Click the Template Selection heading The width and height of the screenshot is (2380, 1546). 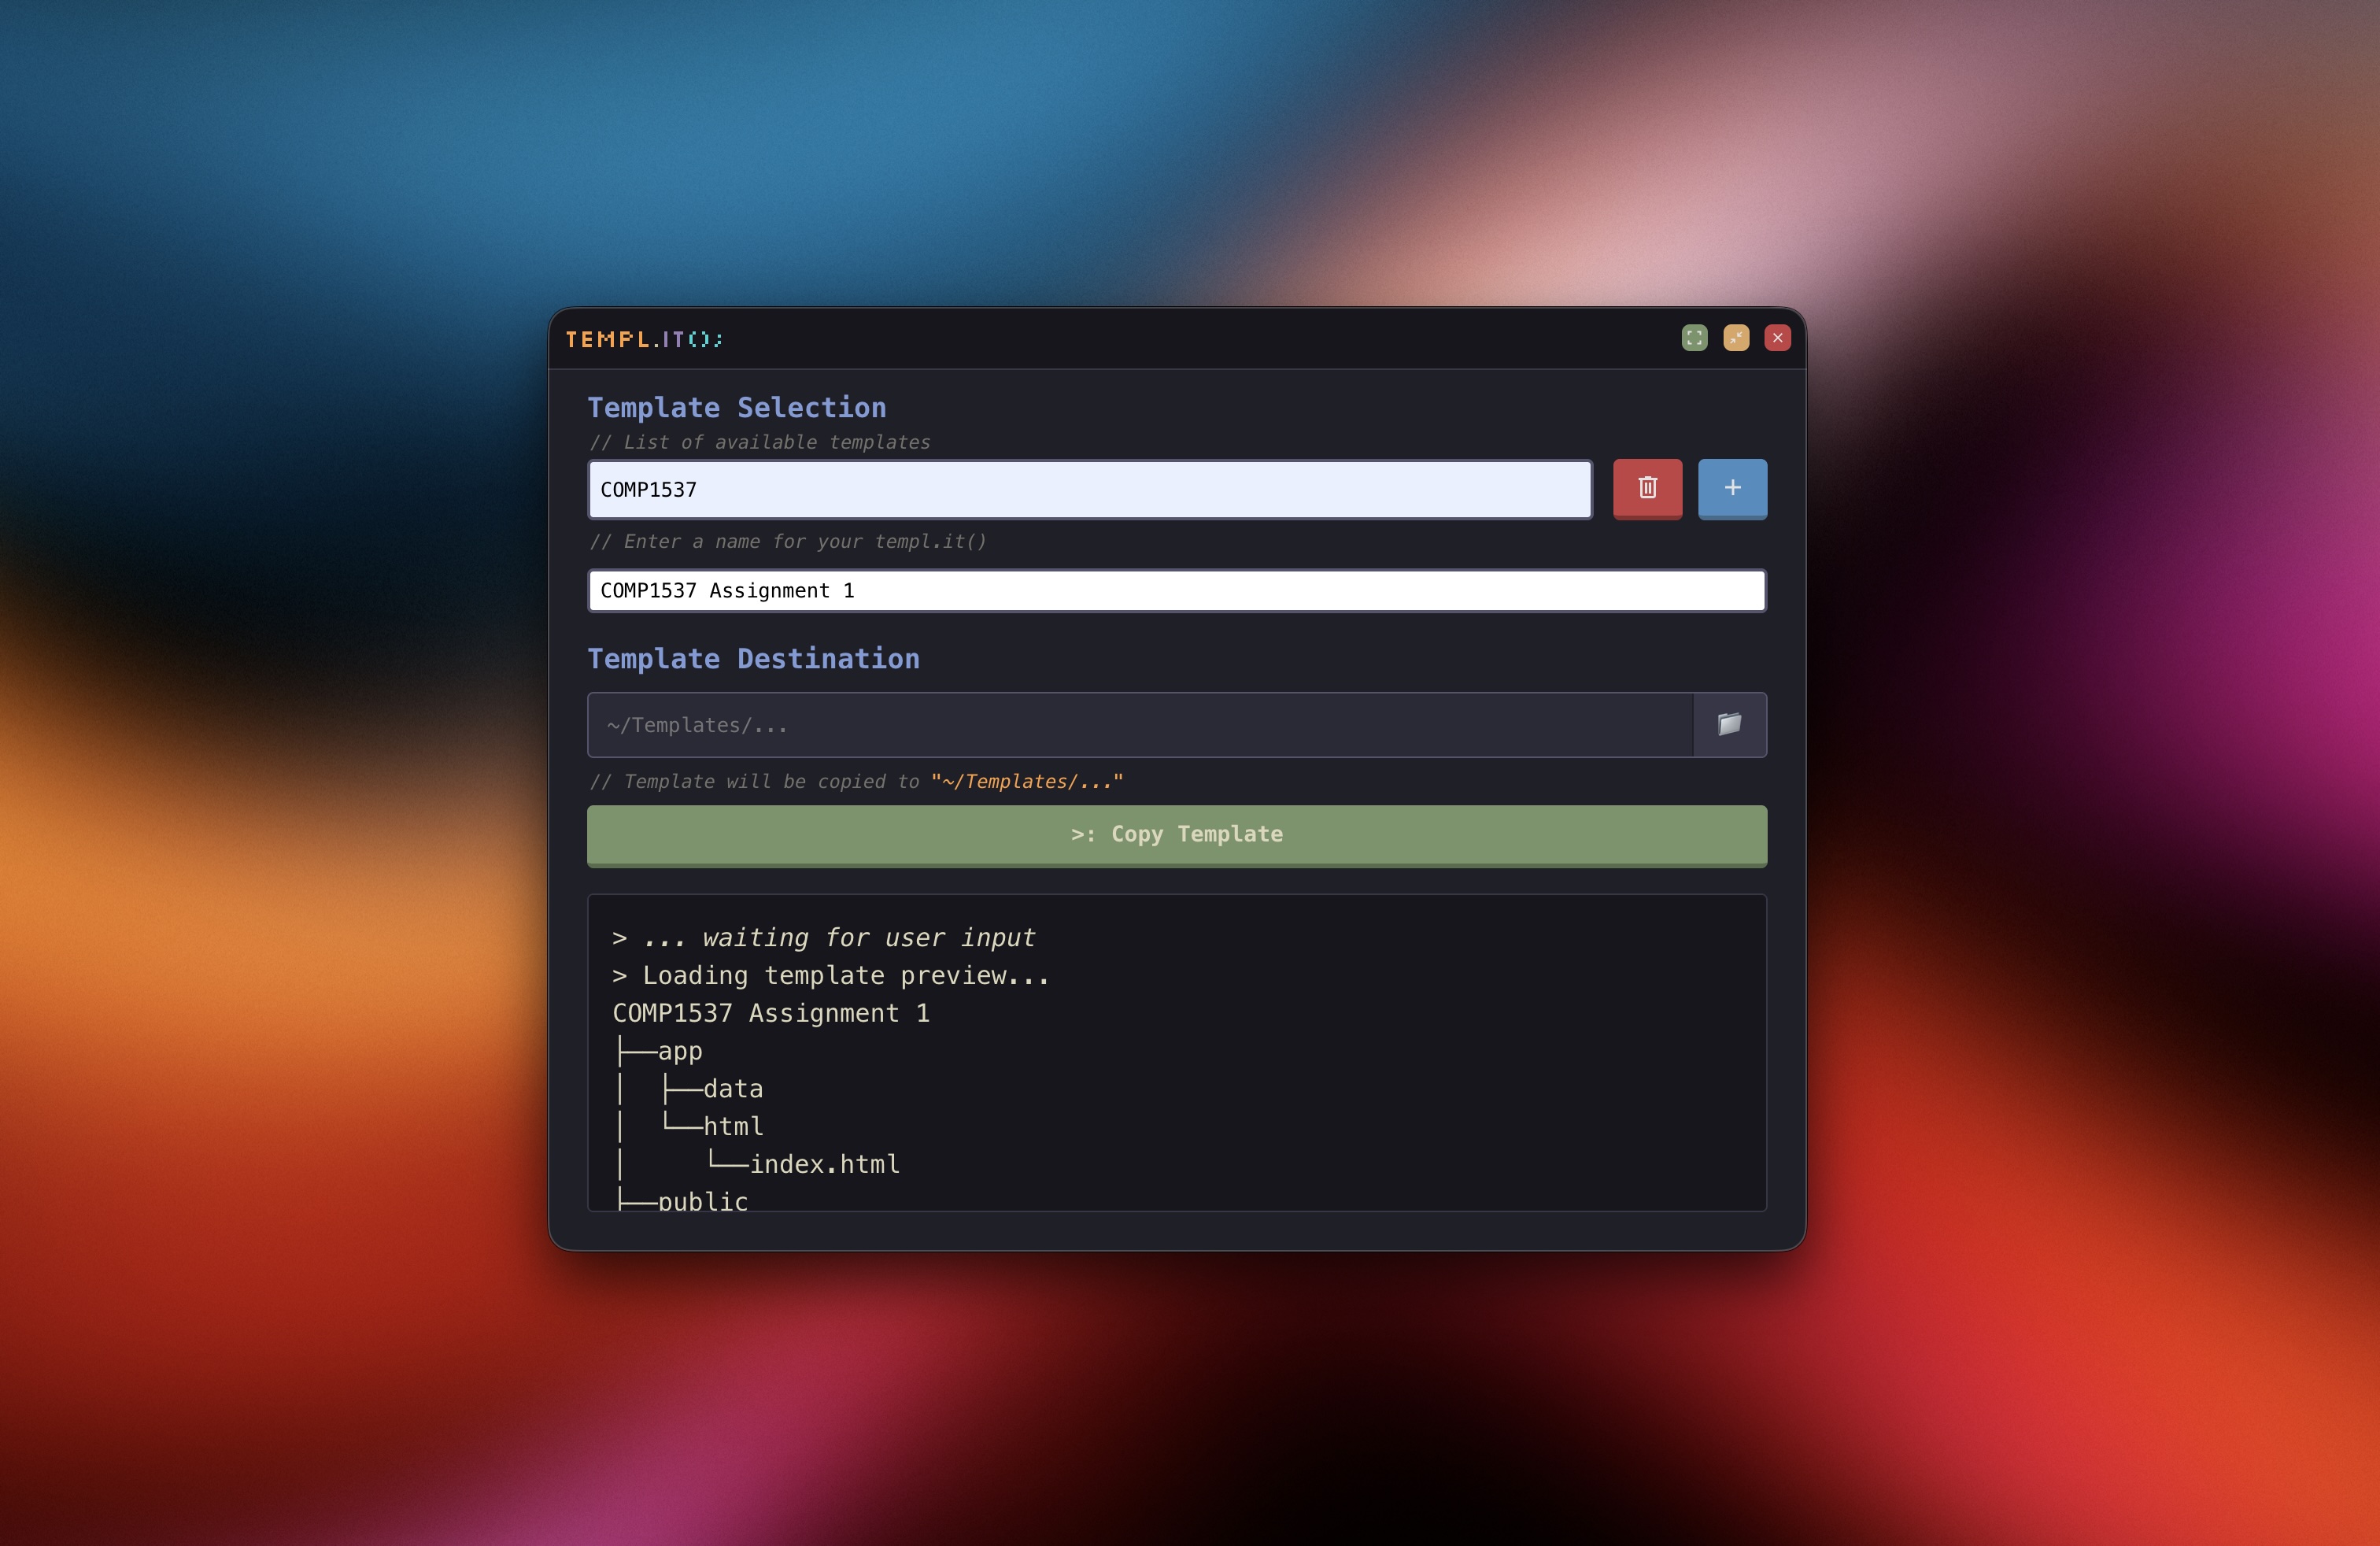tap(736, 408)
